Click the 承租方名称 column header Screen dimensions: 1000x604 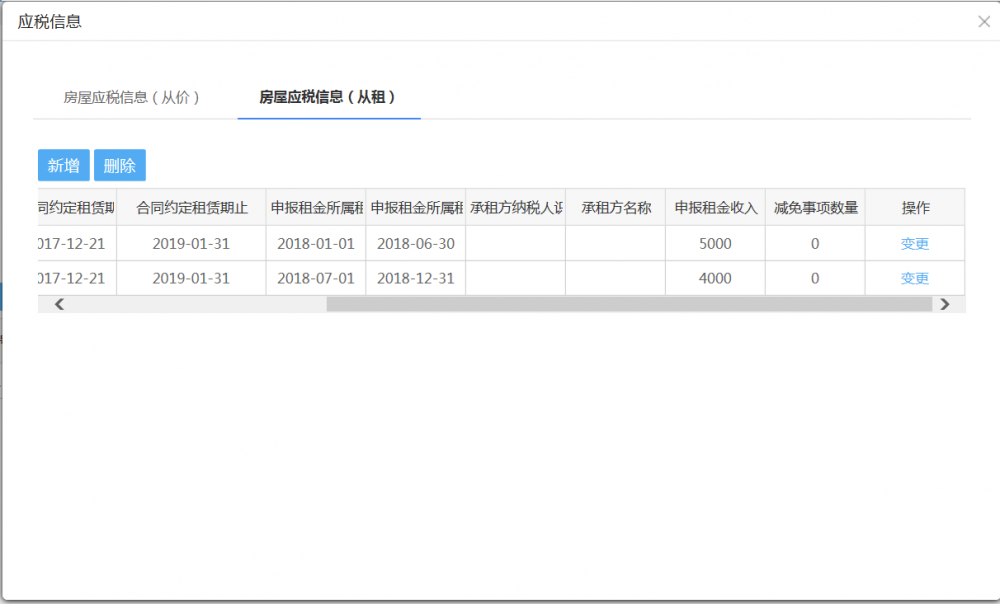click(x=615, y=206)
